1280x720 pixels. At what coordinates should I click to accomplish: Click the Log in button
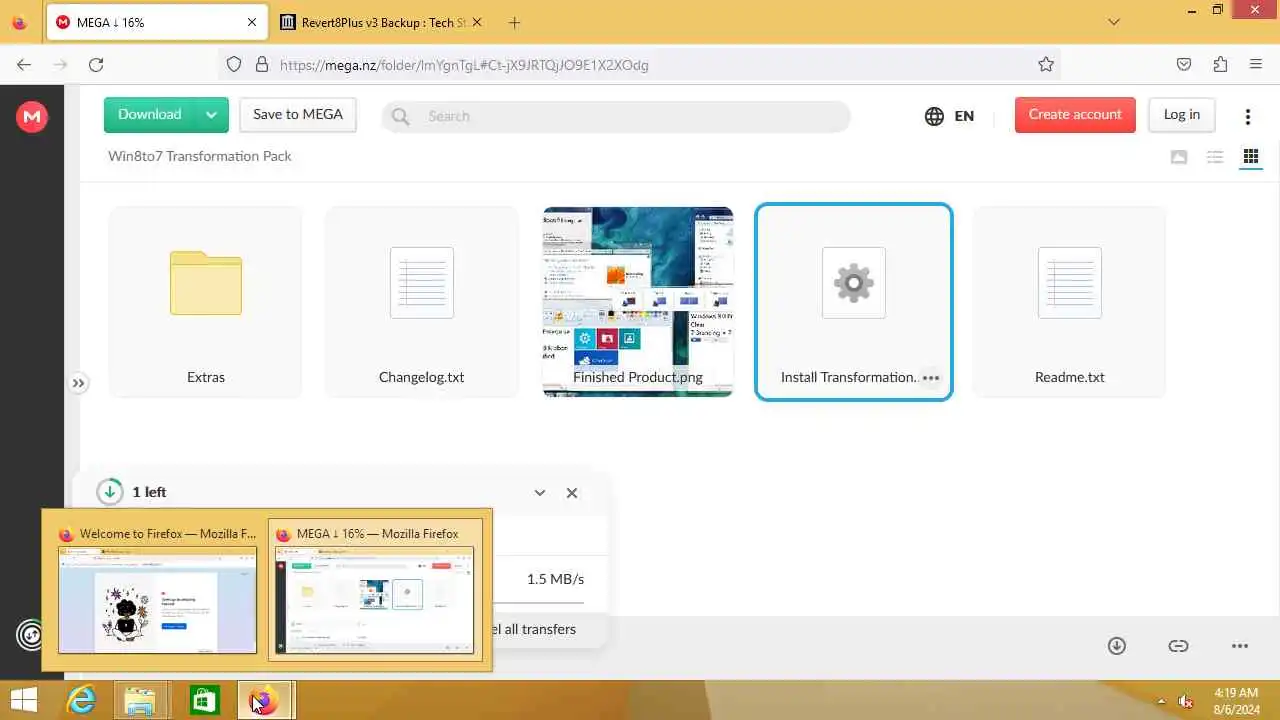click(1181, 115)
